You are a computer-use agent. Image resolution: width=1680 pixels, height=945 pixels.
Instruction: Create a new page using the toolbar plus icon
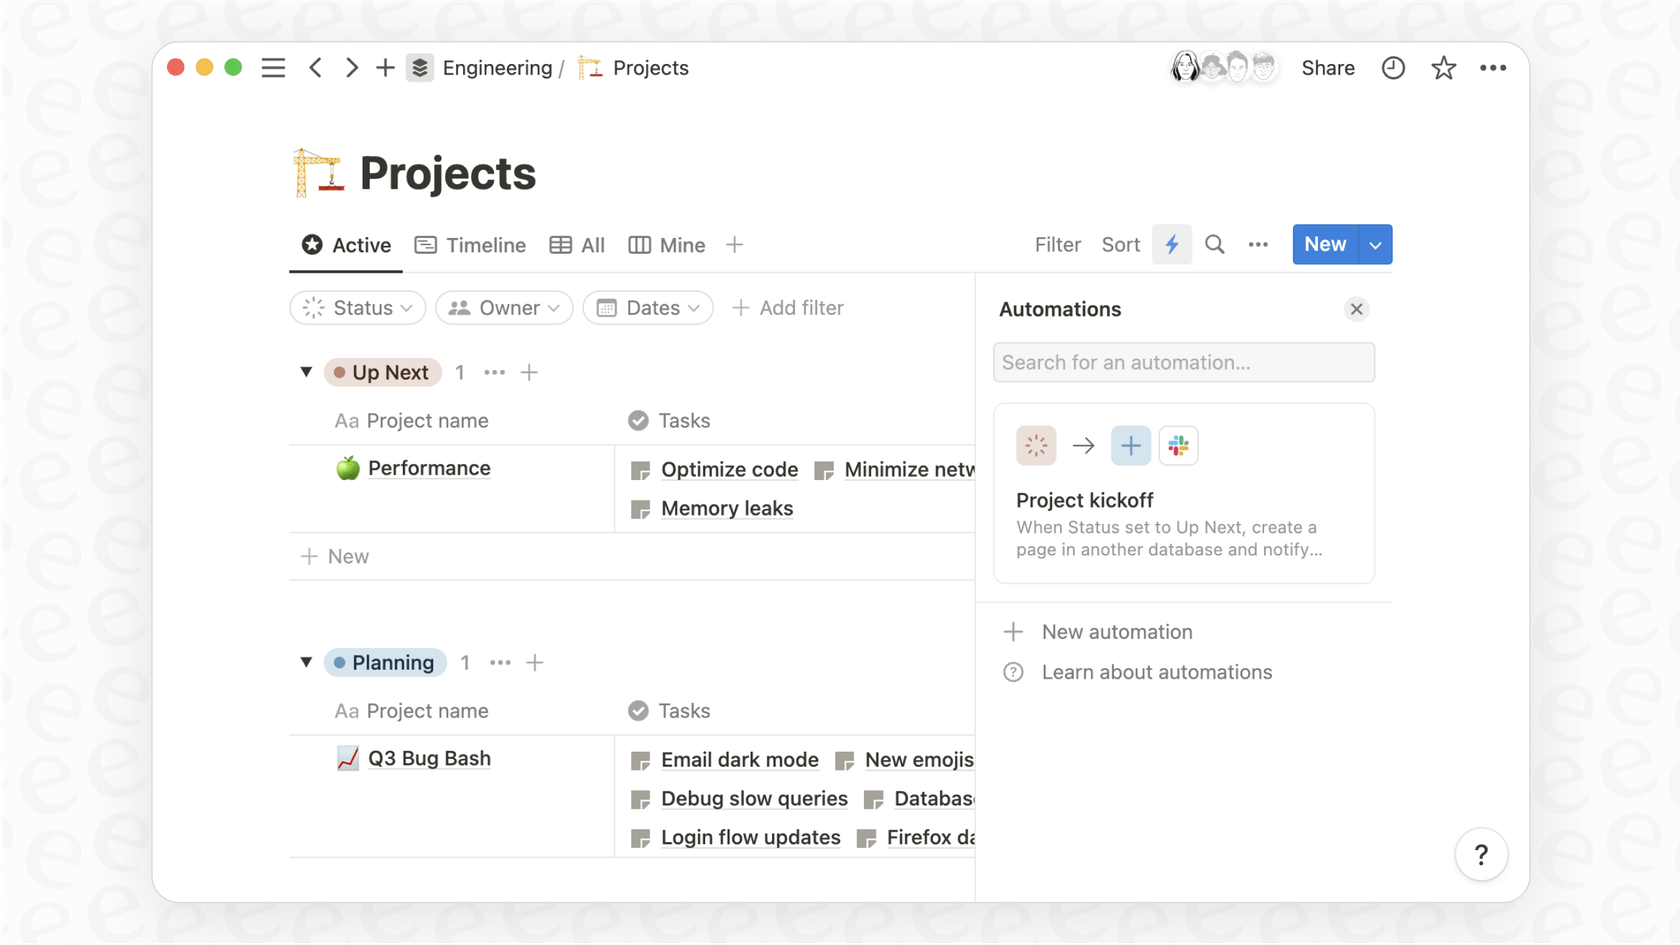tap(385, 67)
